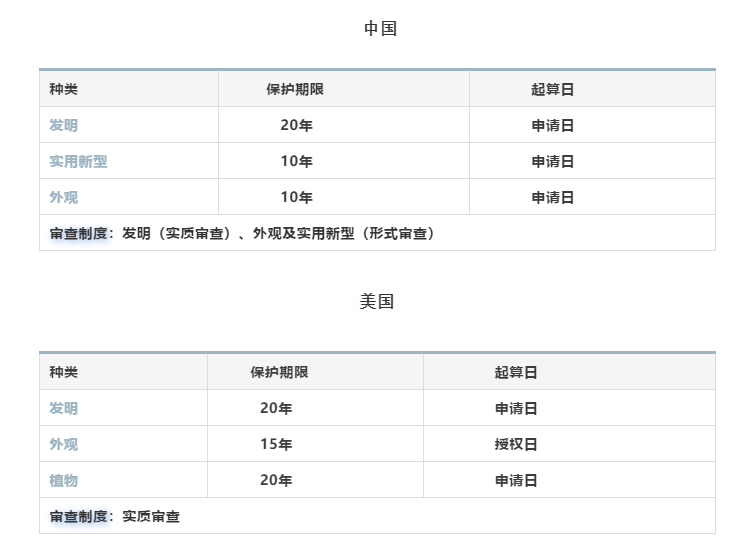Click the 起算日 header in the 美国 table
This screenshot has width=738, height=559.
point(516,373)
